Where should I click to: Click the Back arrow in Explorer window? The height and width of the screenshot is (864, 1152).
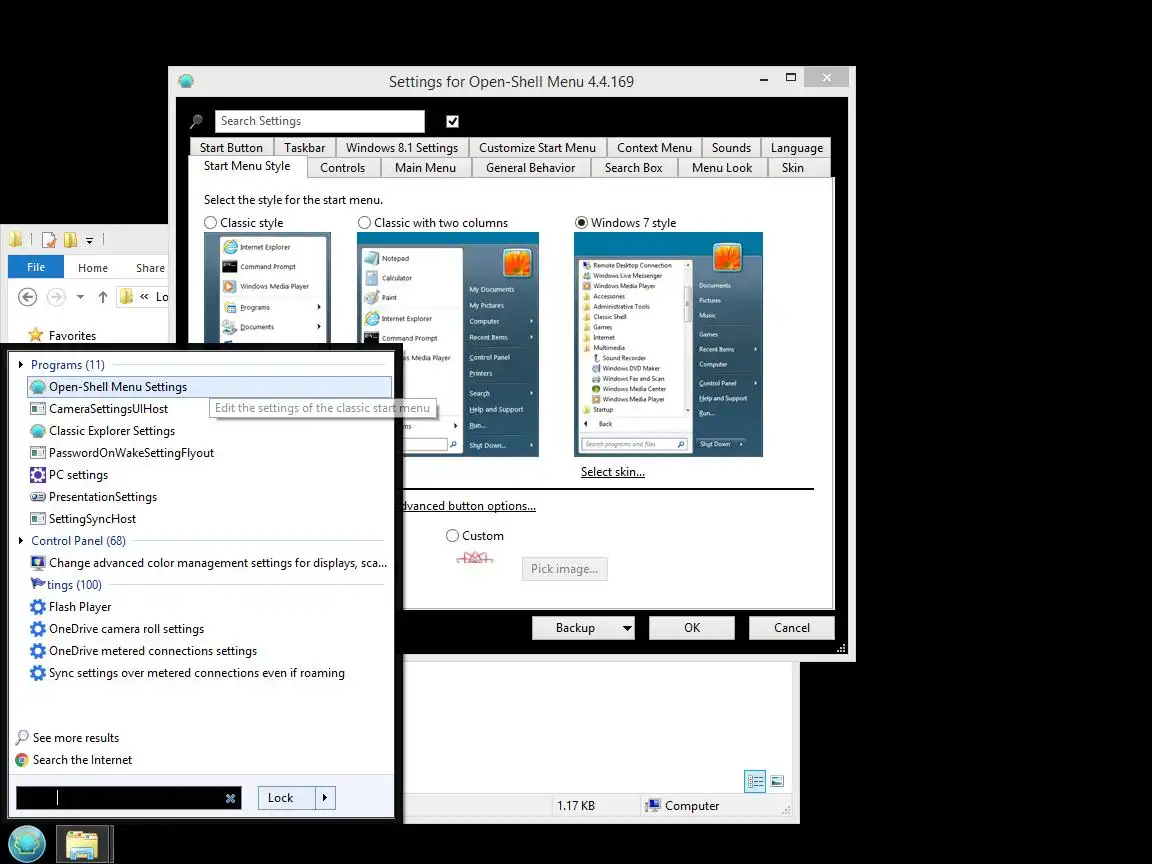click(27, 297)
